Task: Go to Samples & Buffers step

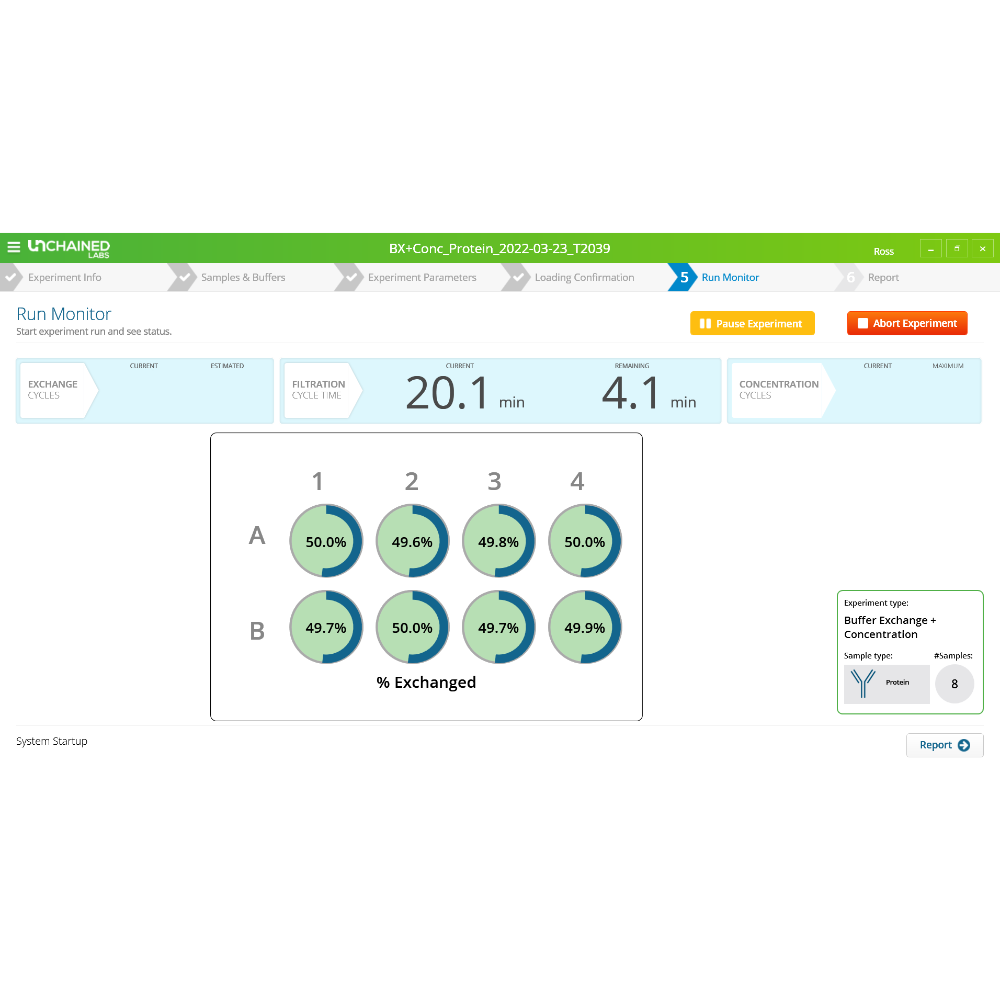Action: point(242,278)
